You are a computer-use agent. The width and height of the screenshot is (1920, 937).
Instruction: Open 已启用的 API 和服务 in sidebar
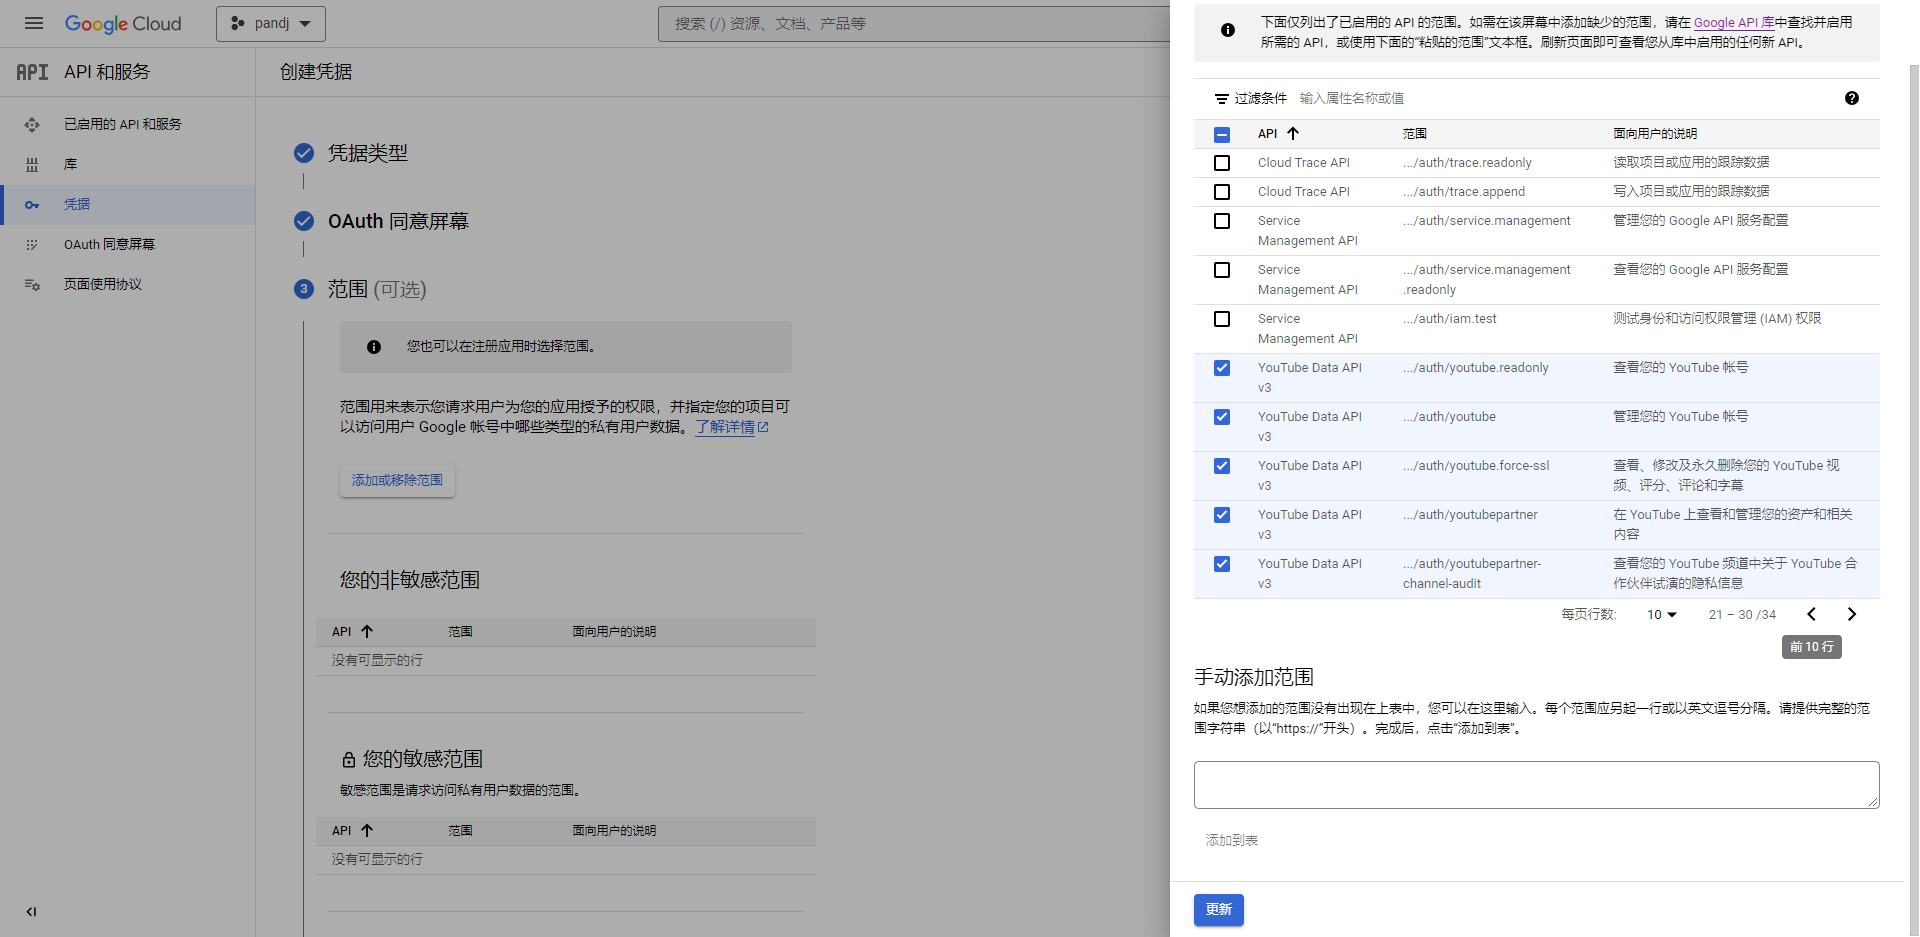pyautogui.click(x=122, y=124)
